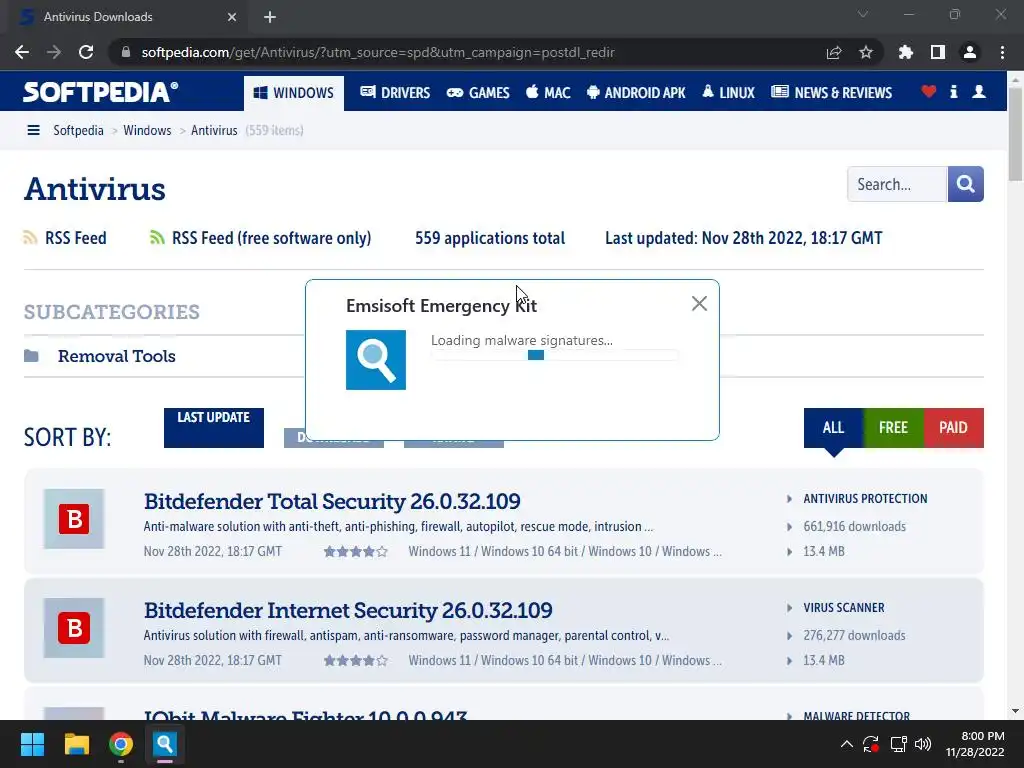Open the Drivers section
The image size is (1024, 768).
tap(394, 93)
